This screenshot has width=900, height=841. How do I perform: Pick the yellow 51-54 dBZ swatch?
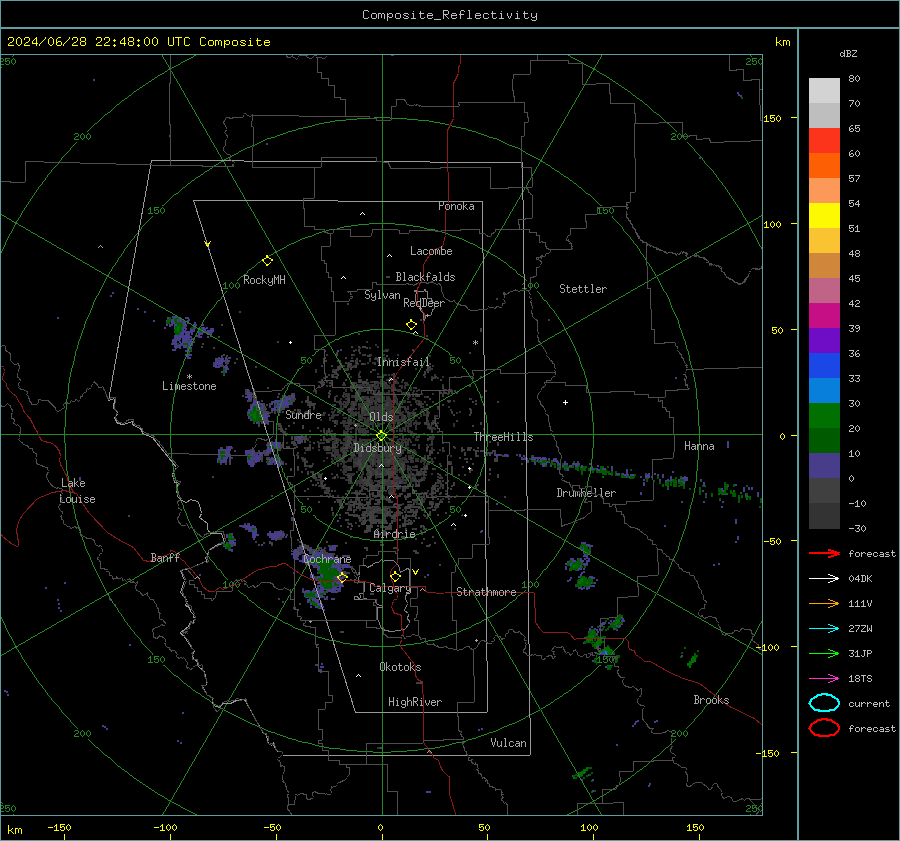tap(824, 216)
